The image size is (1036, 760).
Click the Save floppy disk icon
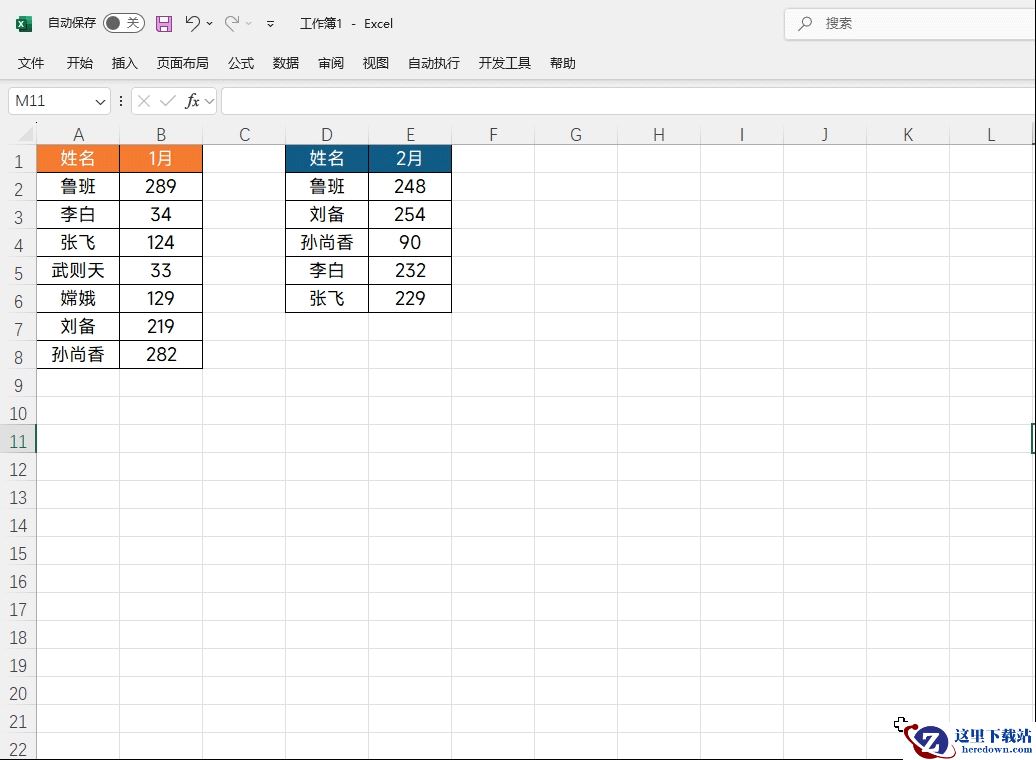pos(164,24)
